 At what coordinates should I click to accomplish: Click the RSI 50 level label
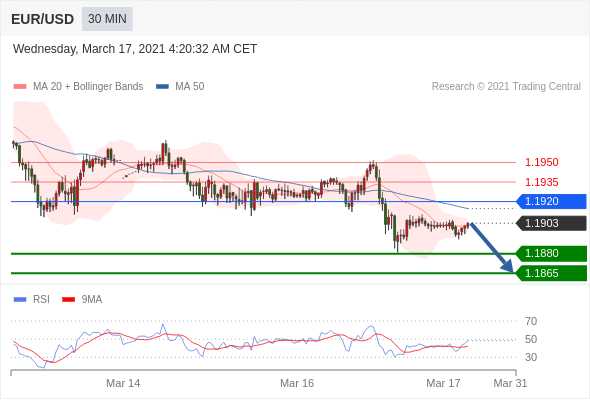(x=531, y=339)
